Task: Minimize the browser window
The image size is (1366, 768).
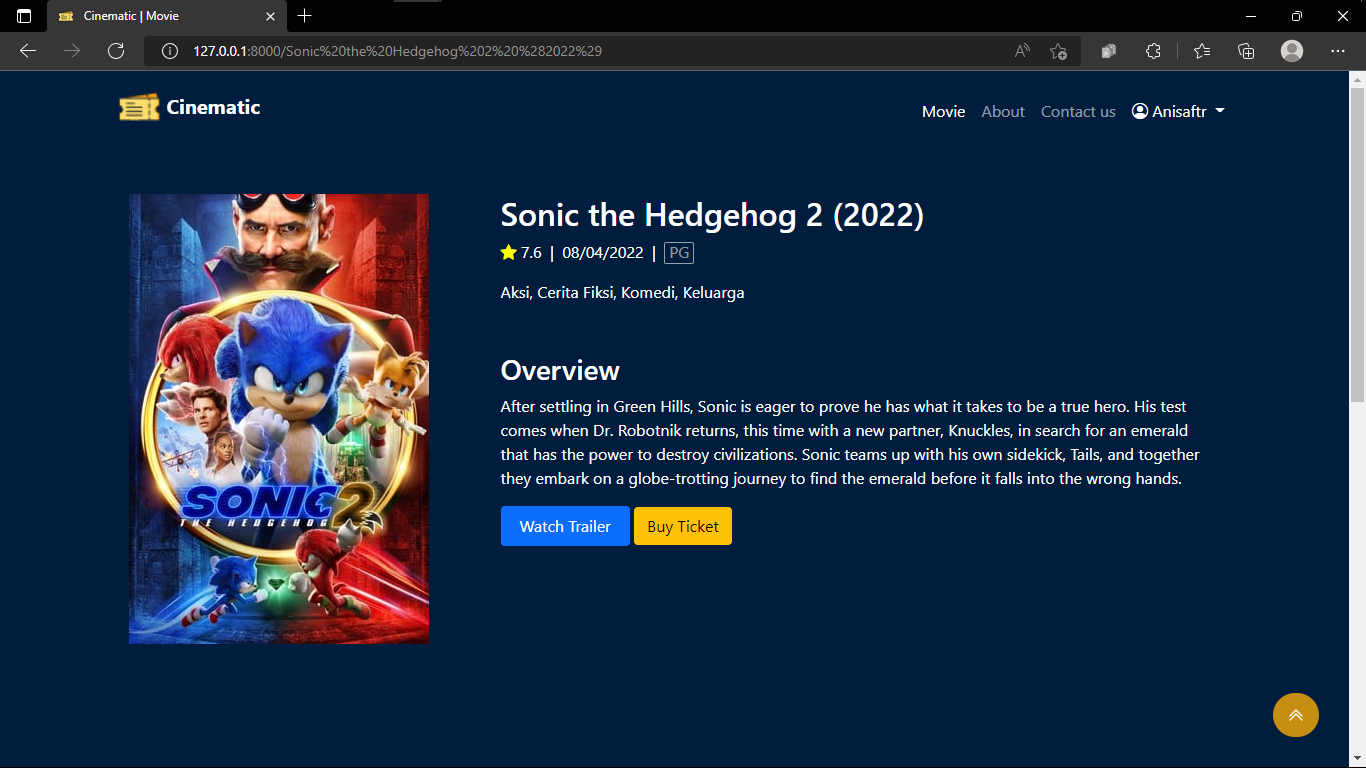Action: click(1251, 16)
